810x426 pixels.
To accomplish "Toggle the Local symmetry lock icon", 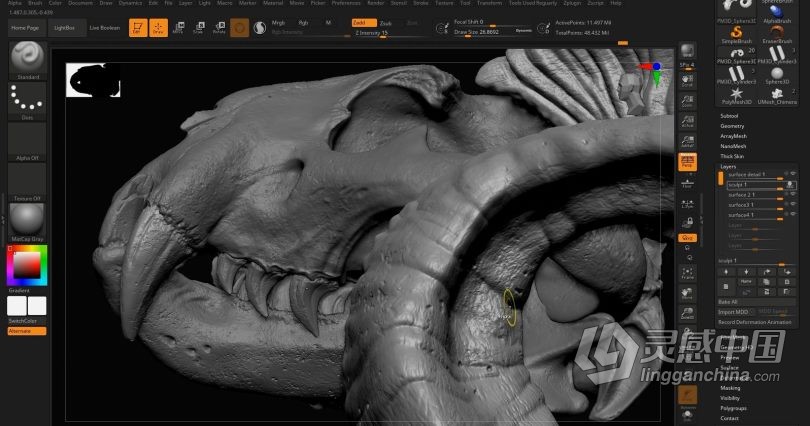I will tap(687, 223).
